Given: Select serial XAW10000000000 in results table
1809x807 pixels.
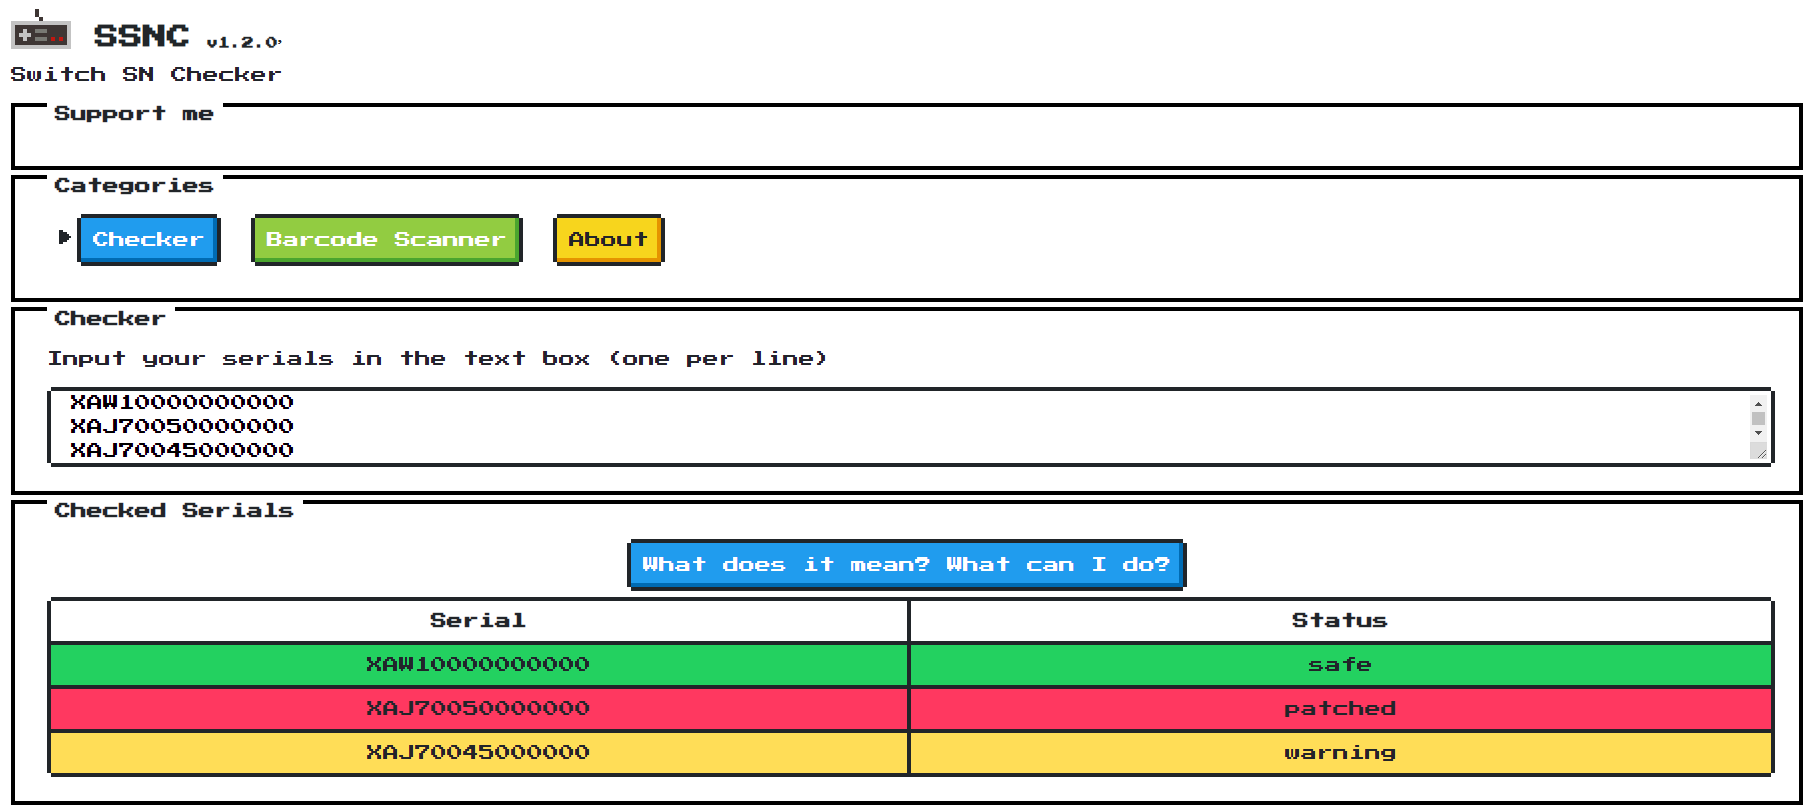Looking at the screenshot, I should [478, 665].
